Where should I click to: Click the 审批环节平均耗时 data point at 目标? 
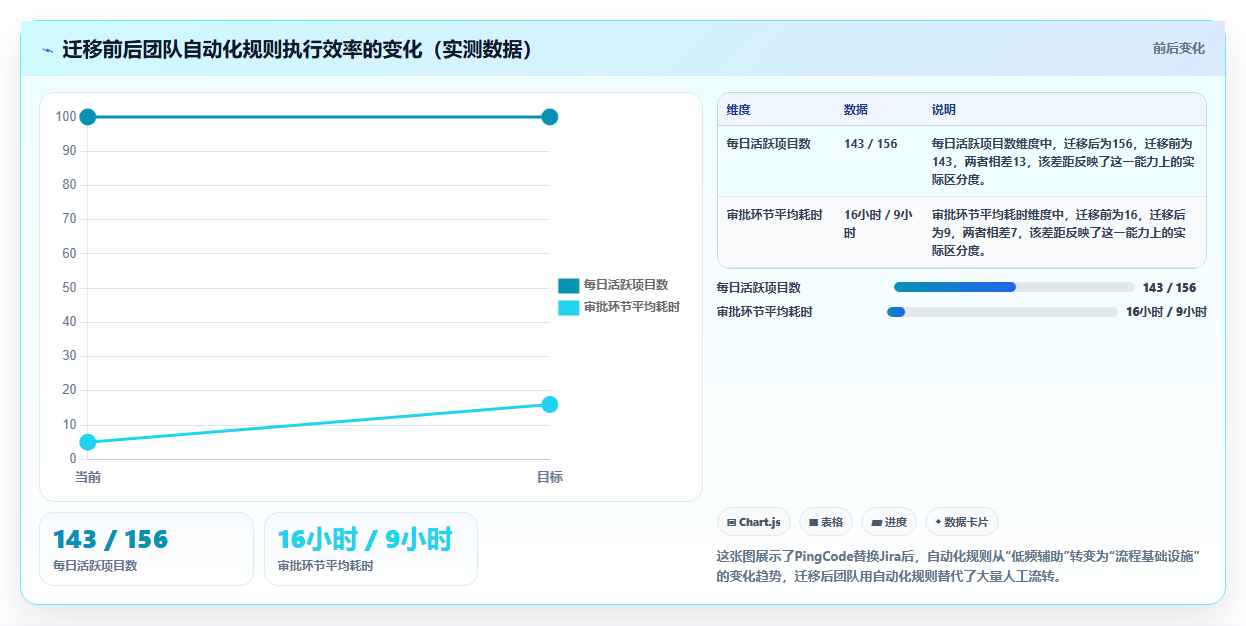pyautogui.click(x=549, y=404)
